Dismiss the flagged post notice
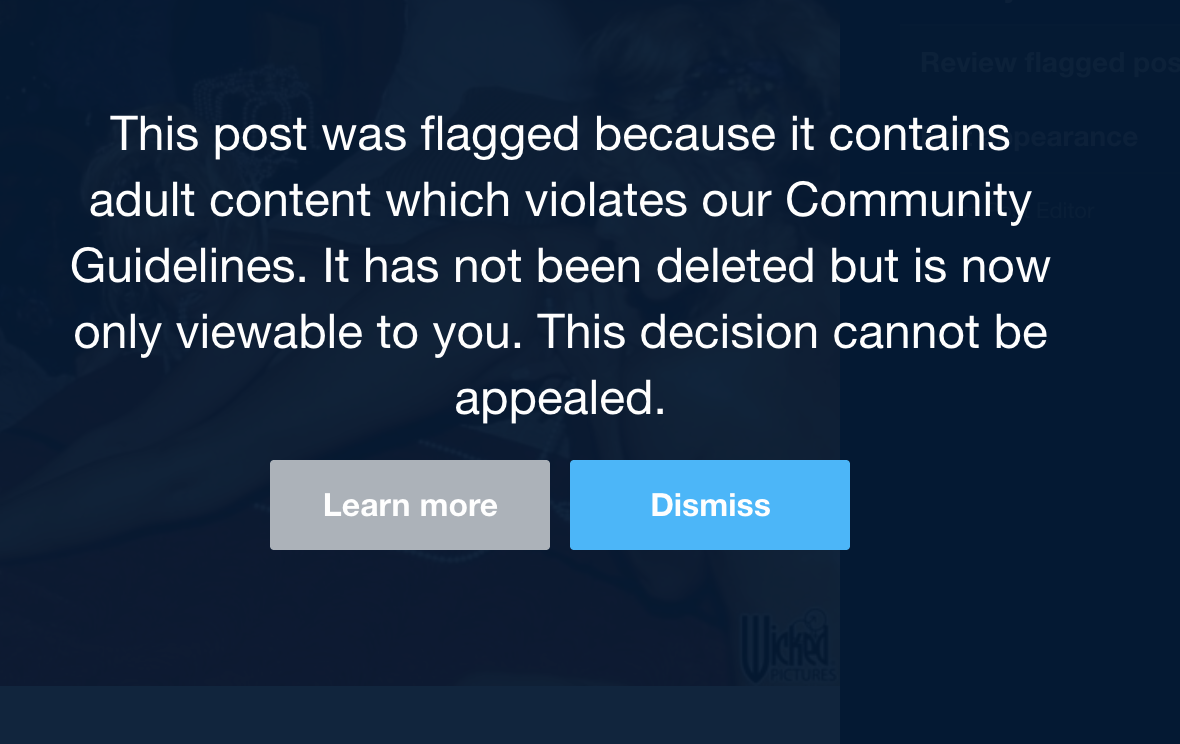The height and width of the screenshot is (744, 1180). [710, 505]
